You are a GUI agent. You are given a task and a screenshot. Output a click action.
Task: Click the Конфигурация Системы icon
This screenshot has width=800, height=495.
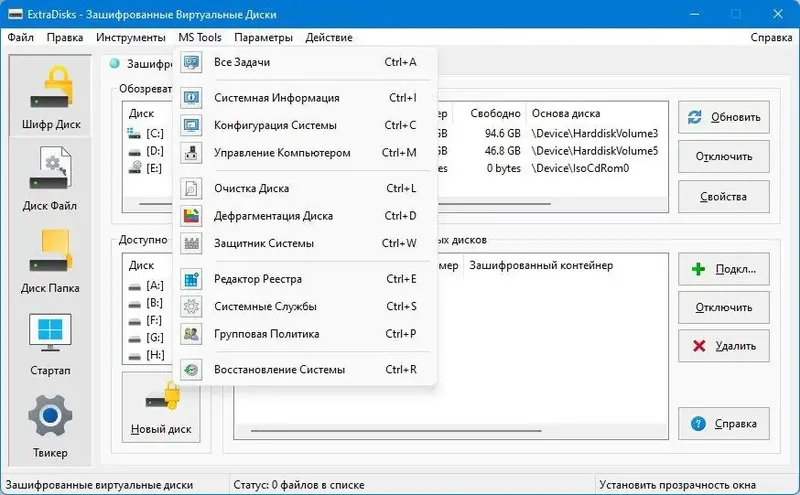click(x=191, y=125)
